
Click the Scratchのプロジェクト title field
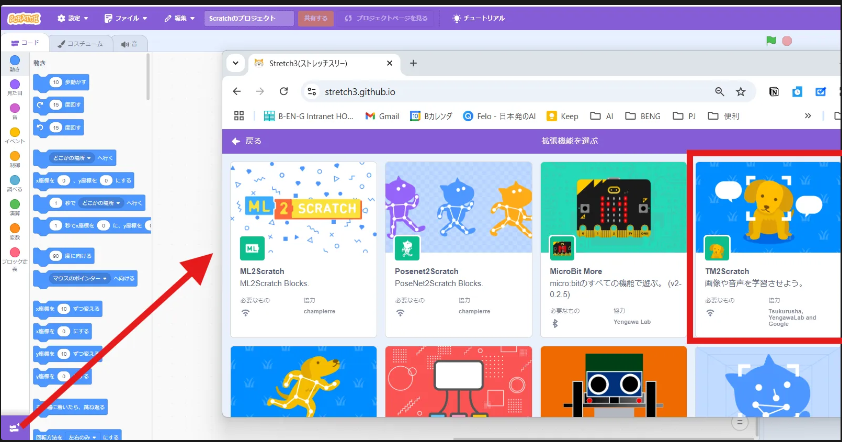249,18
